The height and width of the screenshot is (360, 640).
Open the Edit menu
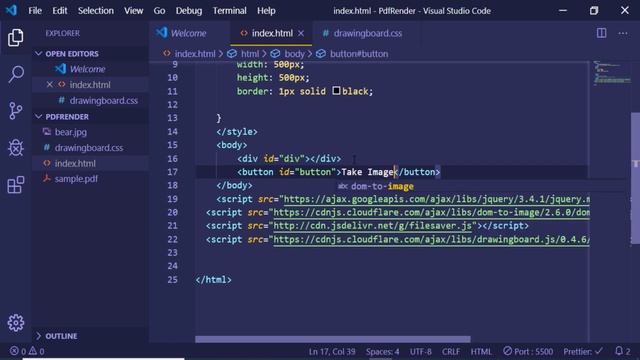coord(60,11)
